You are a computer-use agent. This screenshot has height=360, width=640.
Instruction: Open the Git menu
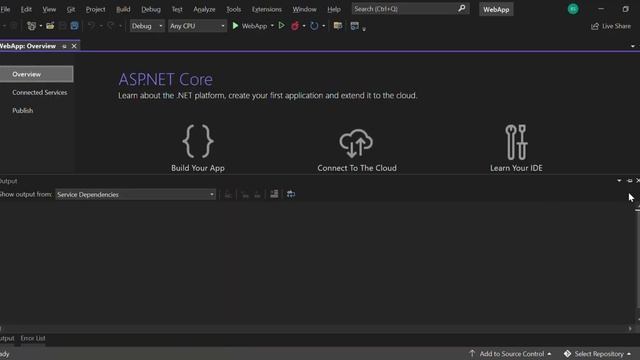71,9
